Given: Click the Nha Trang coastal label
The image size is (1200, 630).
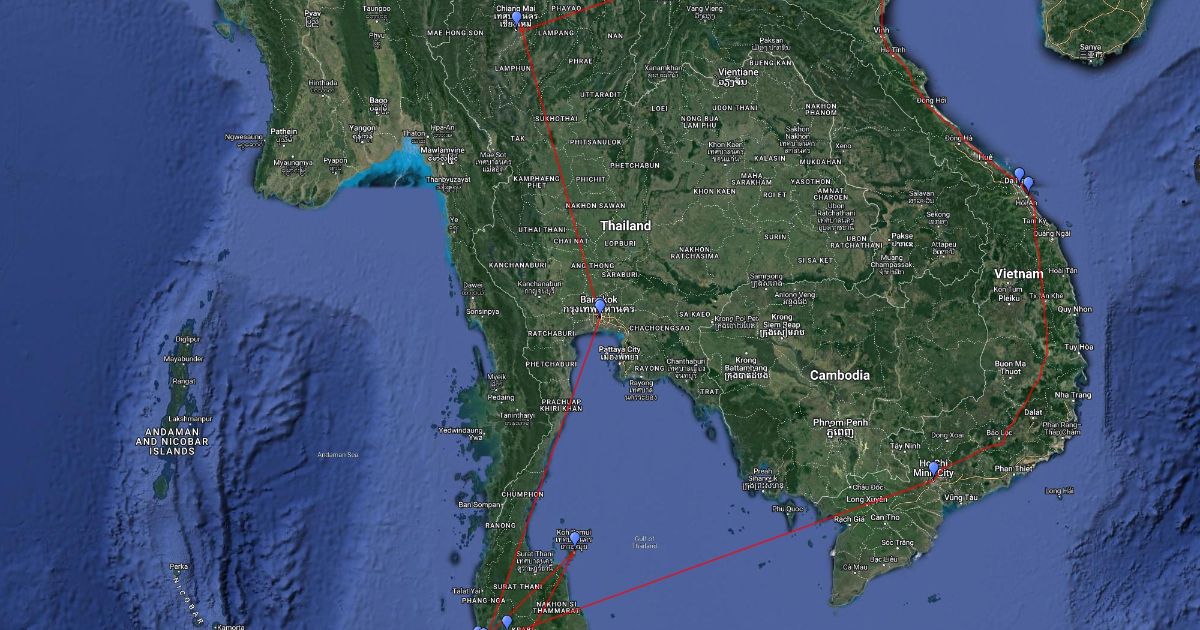Looking at the screenshot, I should pos(1072,395).
